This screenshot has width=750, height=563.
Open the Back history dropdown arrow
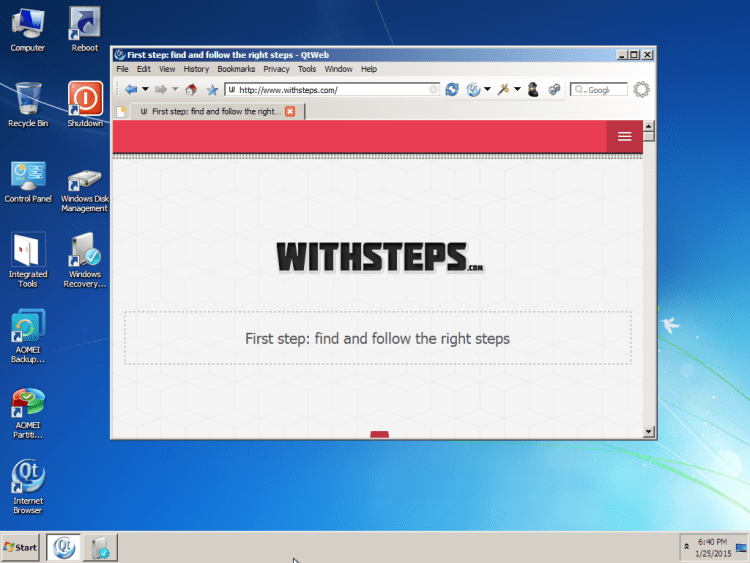(x=145, y=89)
